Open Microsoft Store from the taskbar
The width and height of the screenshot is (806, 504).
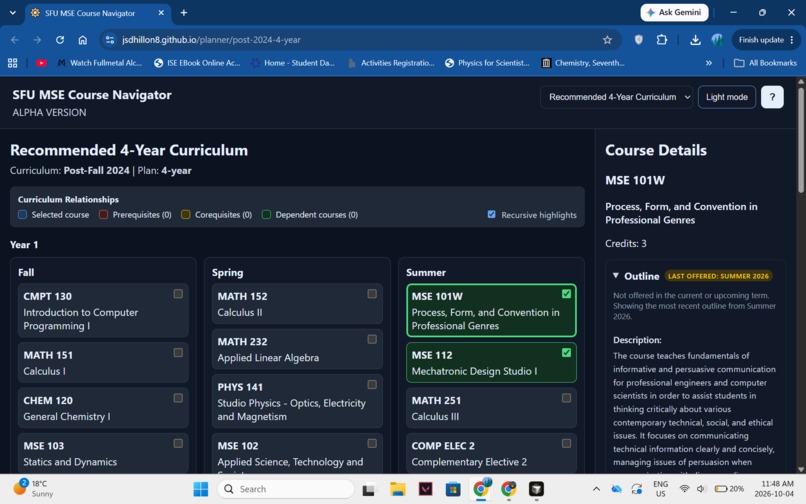pos(453,489)
